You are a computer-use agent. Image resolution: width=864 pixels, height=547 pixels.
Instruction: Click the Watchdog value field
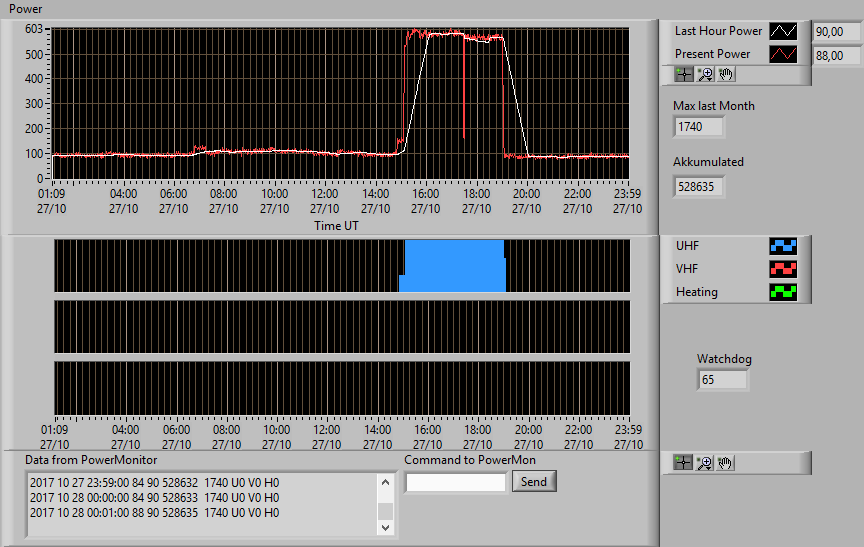pyautogui.click(x=722, y=380)
